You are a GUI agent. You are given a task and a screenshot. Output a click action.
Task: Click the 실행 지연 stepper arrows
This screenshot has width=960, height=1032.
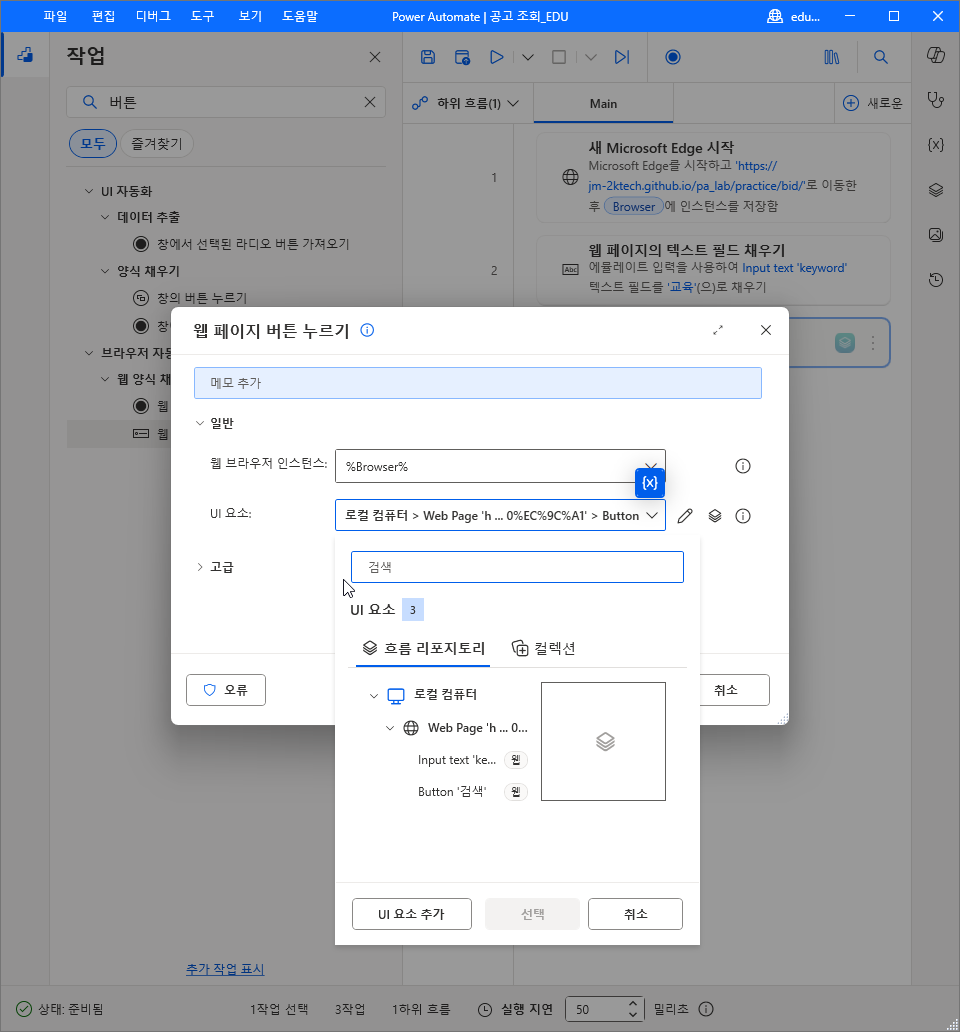[632, 1009]
